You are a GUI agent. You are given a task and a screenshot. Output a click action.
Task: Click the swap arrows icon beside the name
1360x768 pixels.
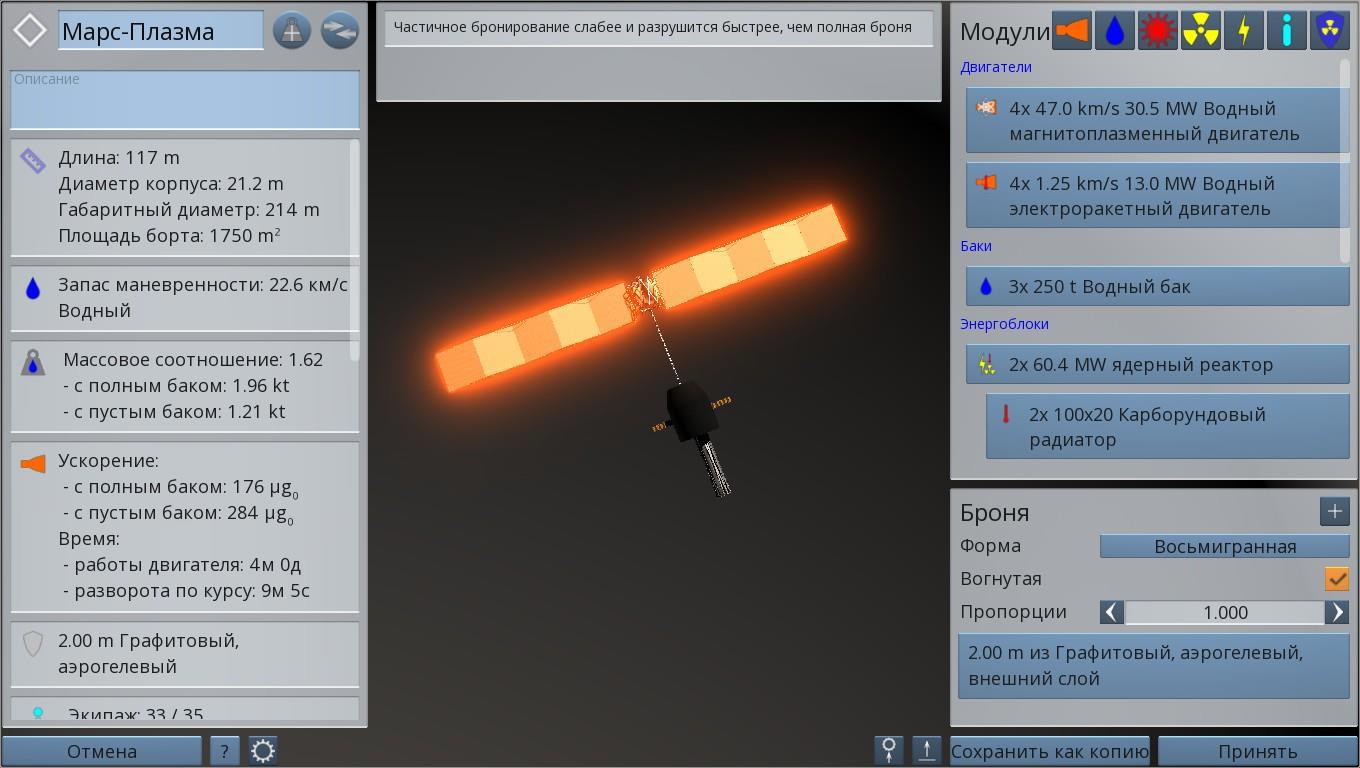(x=340, y=31)
